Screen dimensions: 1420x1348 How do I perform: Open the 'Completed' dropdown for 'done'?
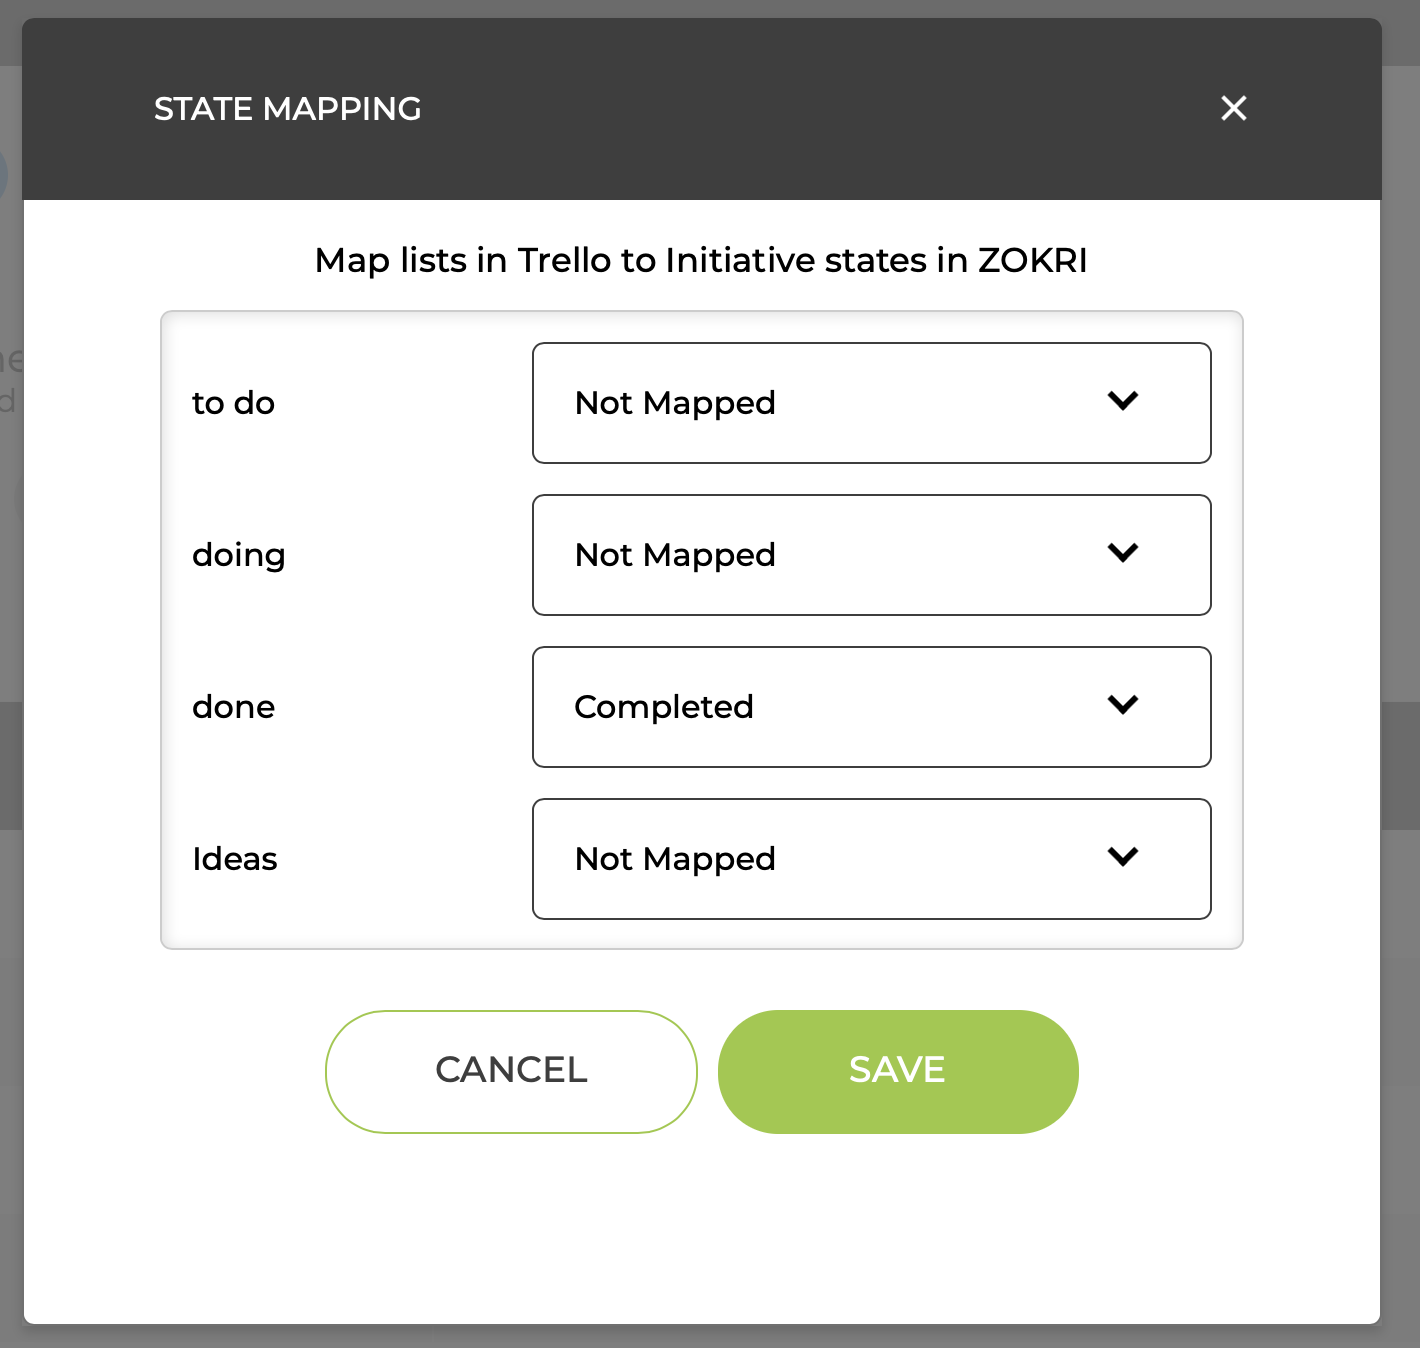tap(871, 706)
